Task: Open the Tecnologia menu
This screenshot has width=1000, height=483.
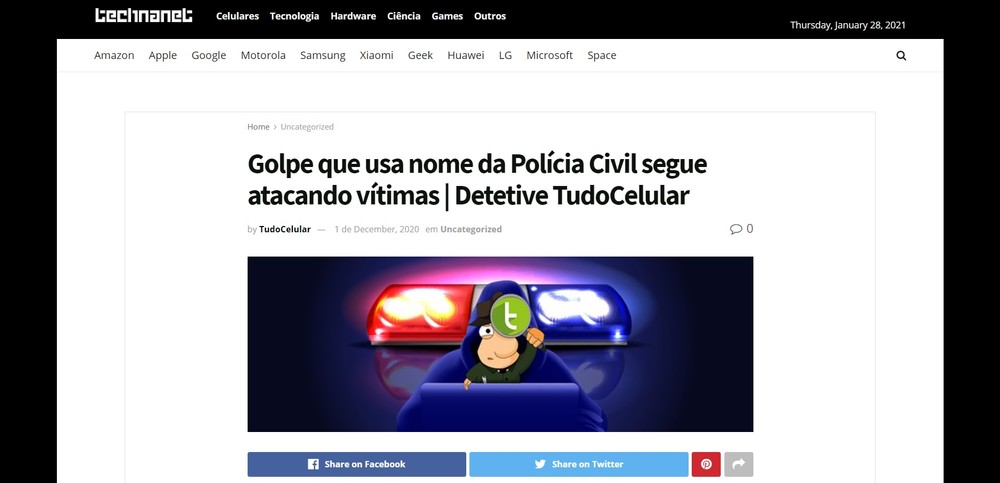Action: (x=294, y=16)
